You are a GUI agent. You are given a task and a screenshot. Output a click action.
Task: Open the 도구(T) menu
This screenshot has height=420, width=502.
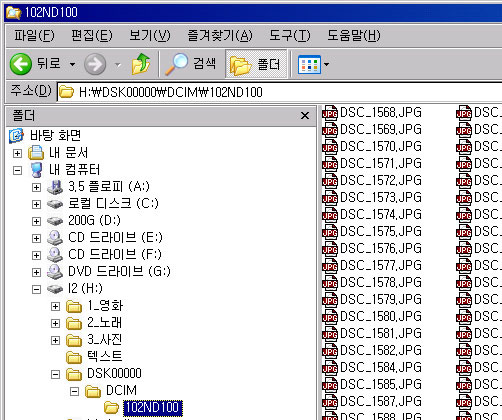click(290, 35)
